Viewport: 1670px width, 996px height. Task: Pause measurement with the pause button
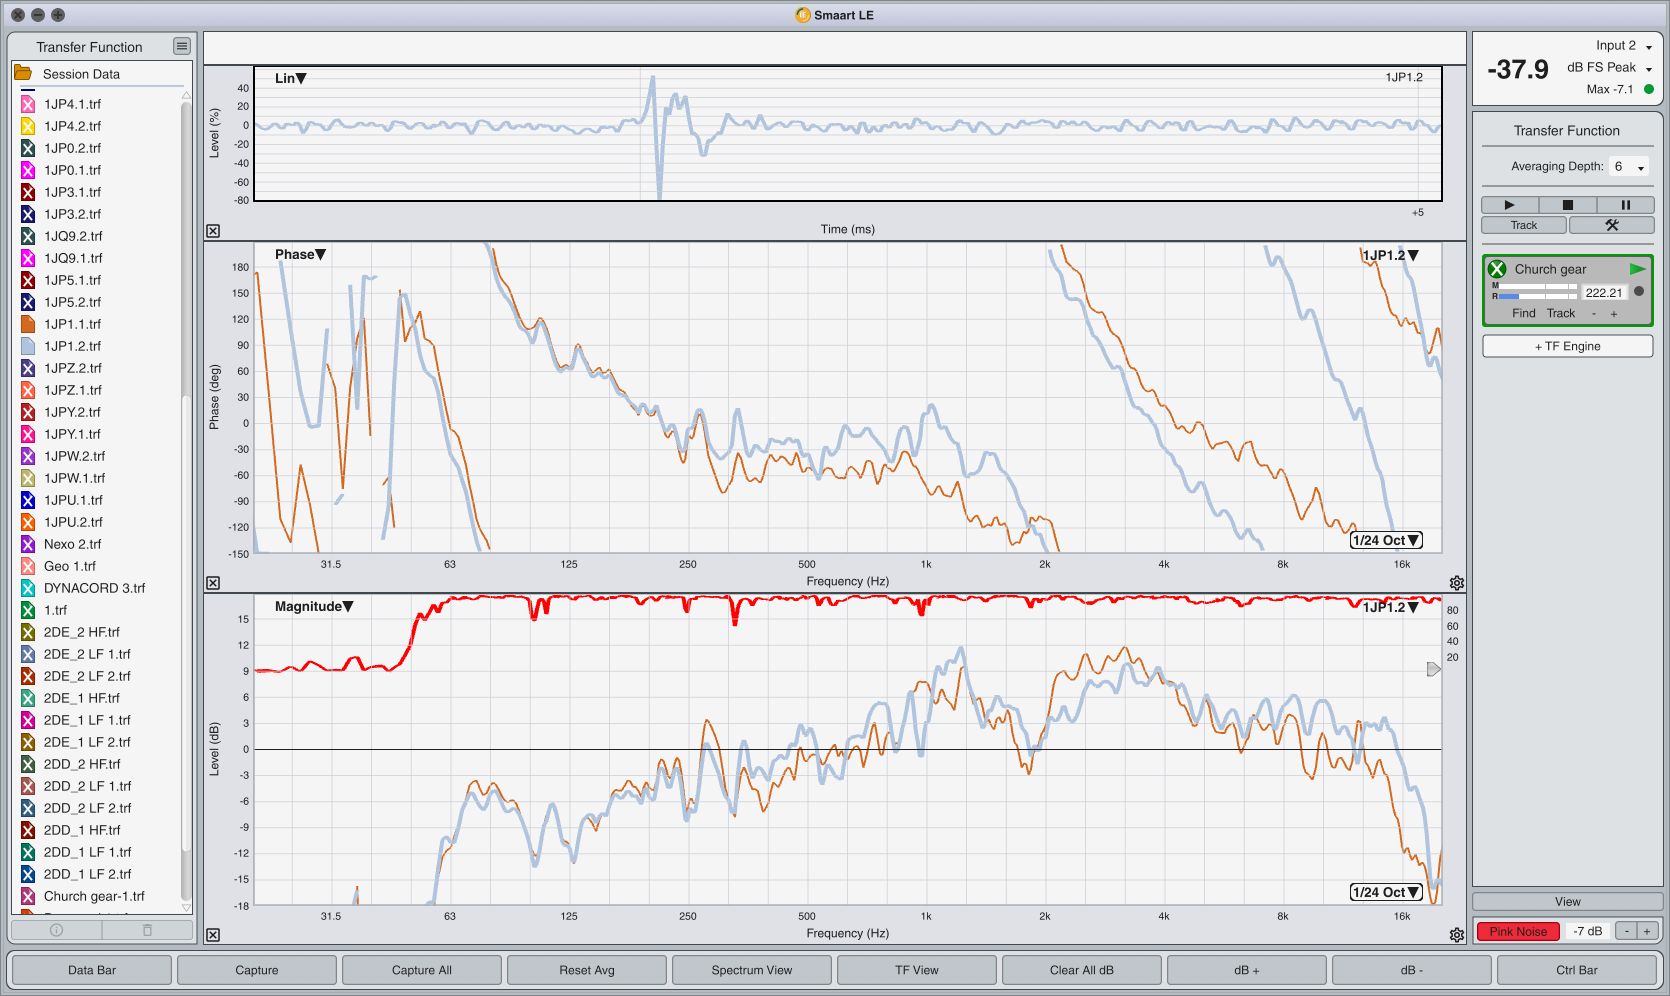[x=1626, y=205]
